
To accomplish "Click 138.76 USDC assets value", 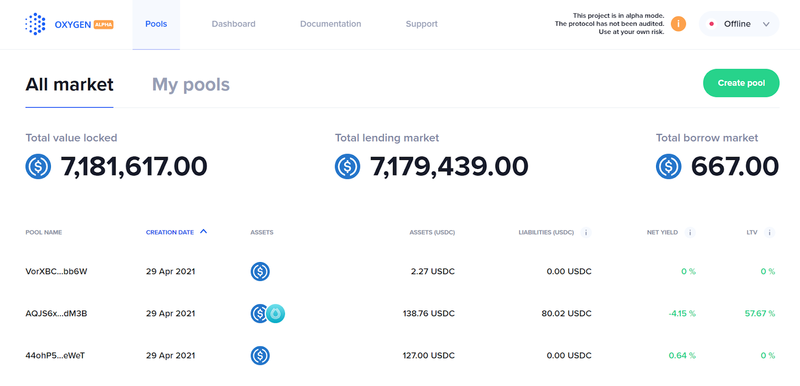I will 429,314.
